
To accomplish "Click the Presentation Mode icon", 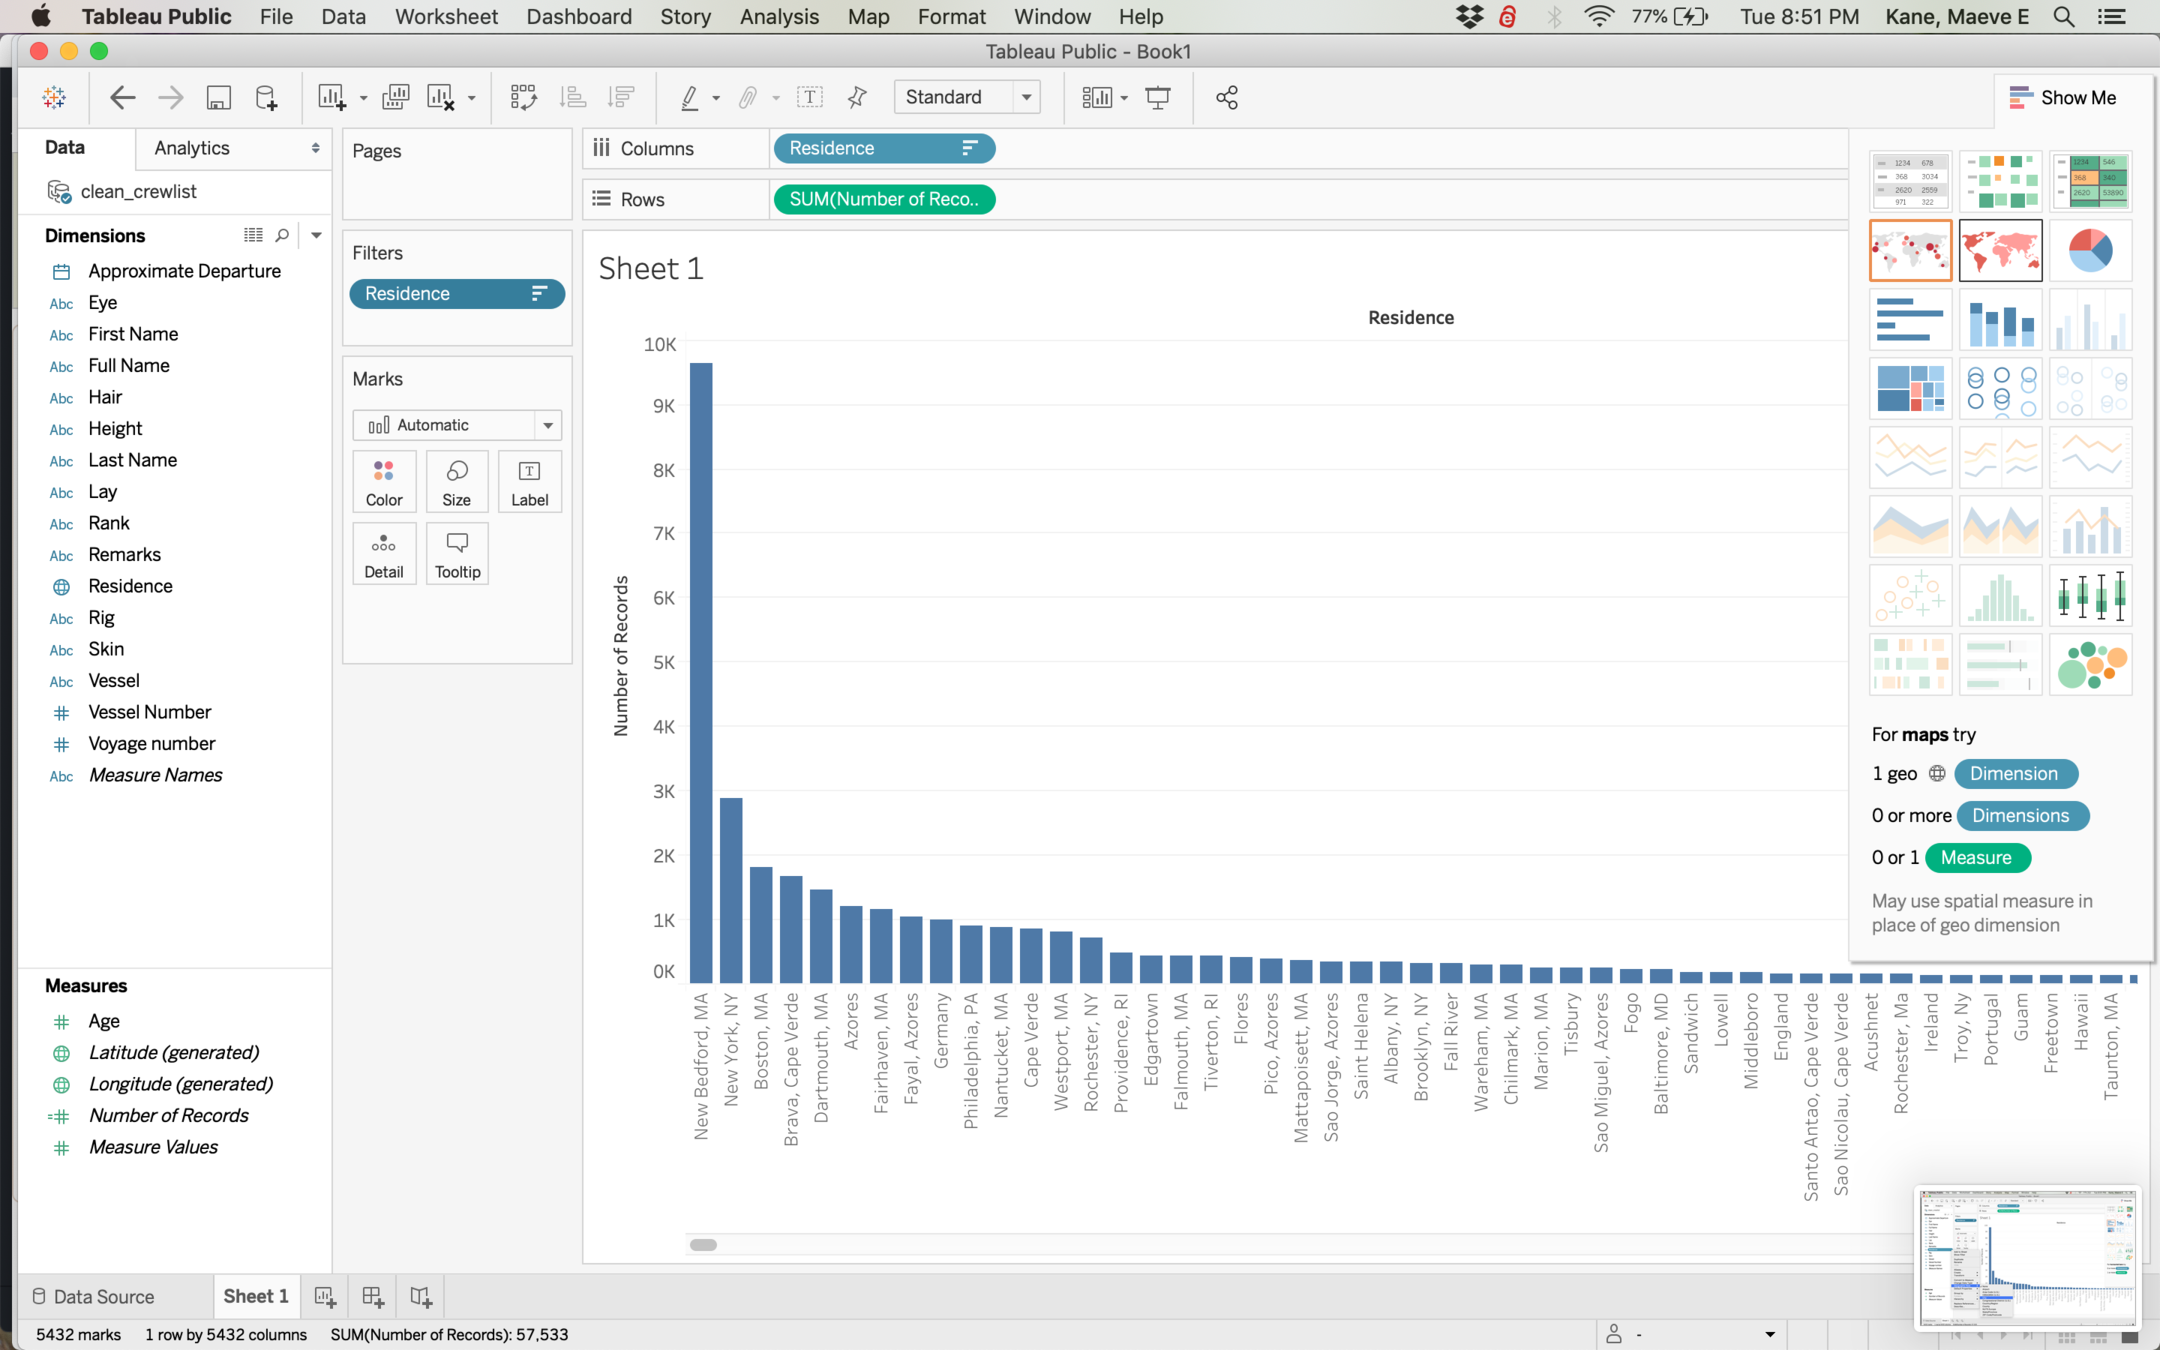I will (1158, 97).
